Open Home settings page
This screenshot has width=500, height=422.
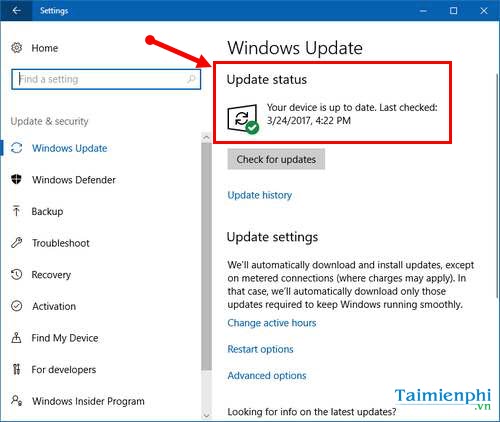tap(45, 48)
